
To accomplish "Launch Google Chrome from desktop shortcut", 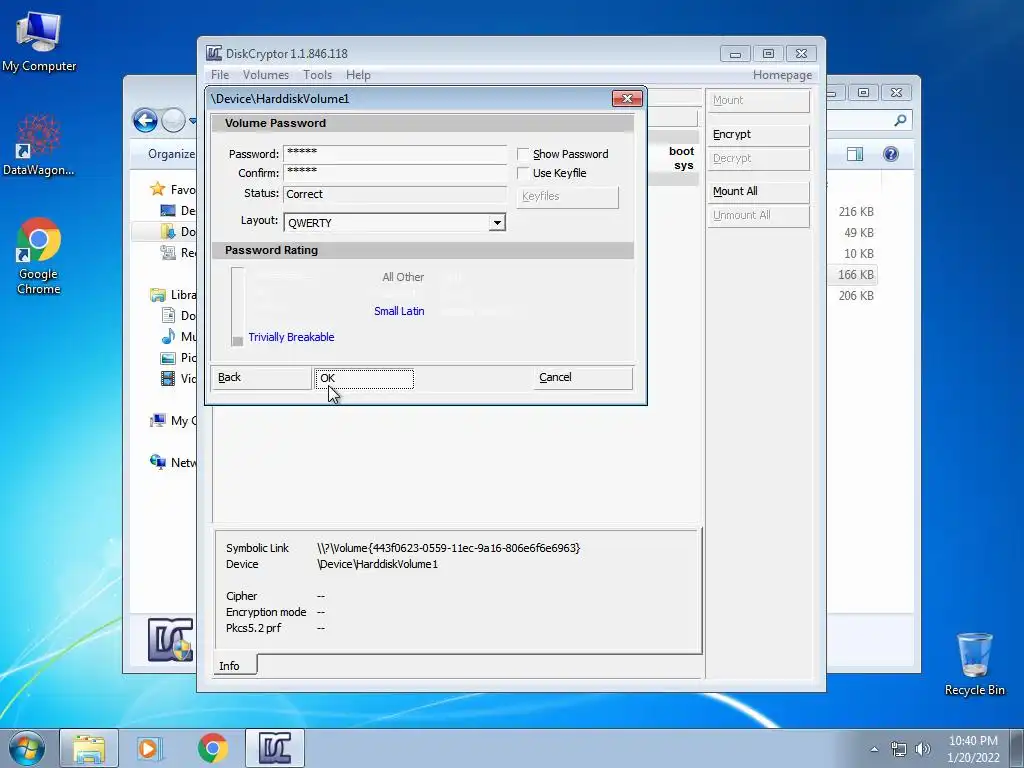I will [x=39, y=255].
